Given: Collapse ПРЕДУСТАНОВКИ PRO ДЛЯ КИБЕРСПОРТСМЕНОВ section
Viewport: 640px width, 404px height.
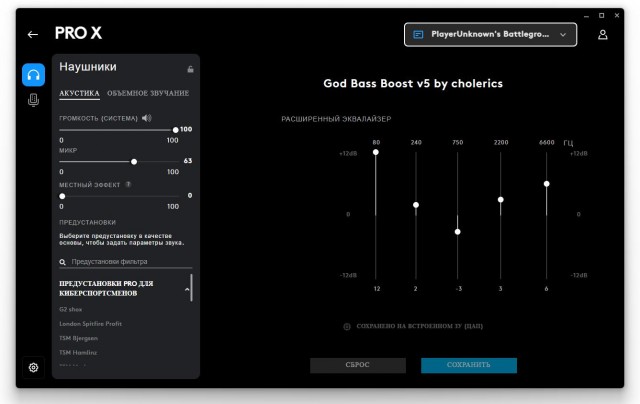Looking at the screenshot, I should coord(187,289).
